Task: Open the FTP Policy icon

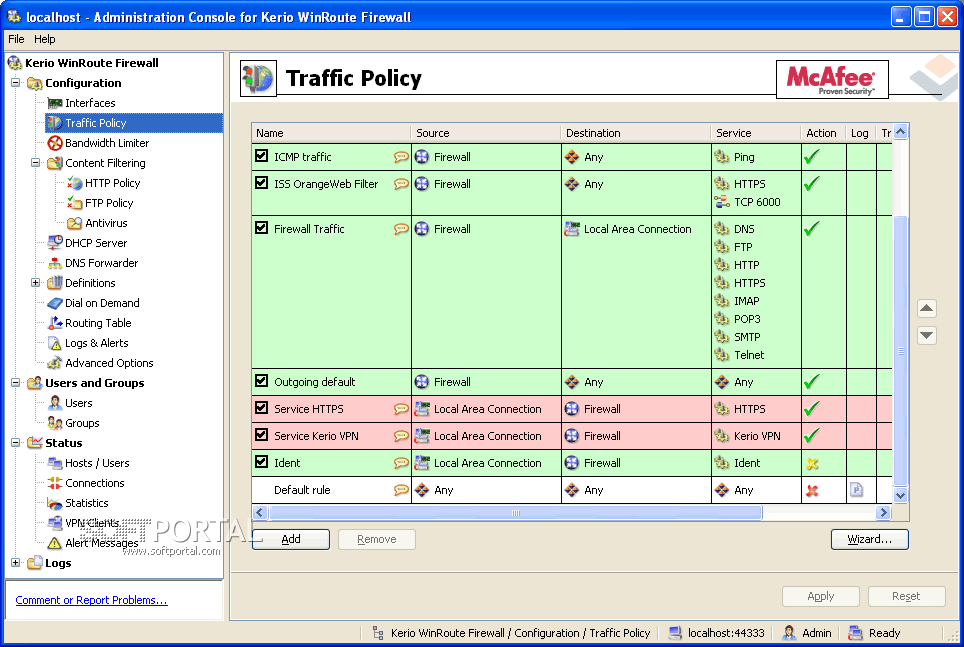Action: pyautogui.click(x=74, y=203)
